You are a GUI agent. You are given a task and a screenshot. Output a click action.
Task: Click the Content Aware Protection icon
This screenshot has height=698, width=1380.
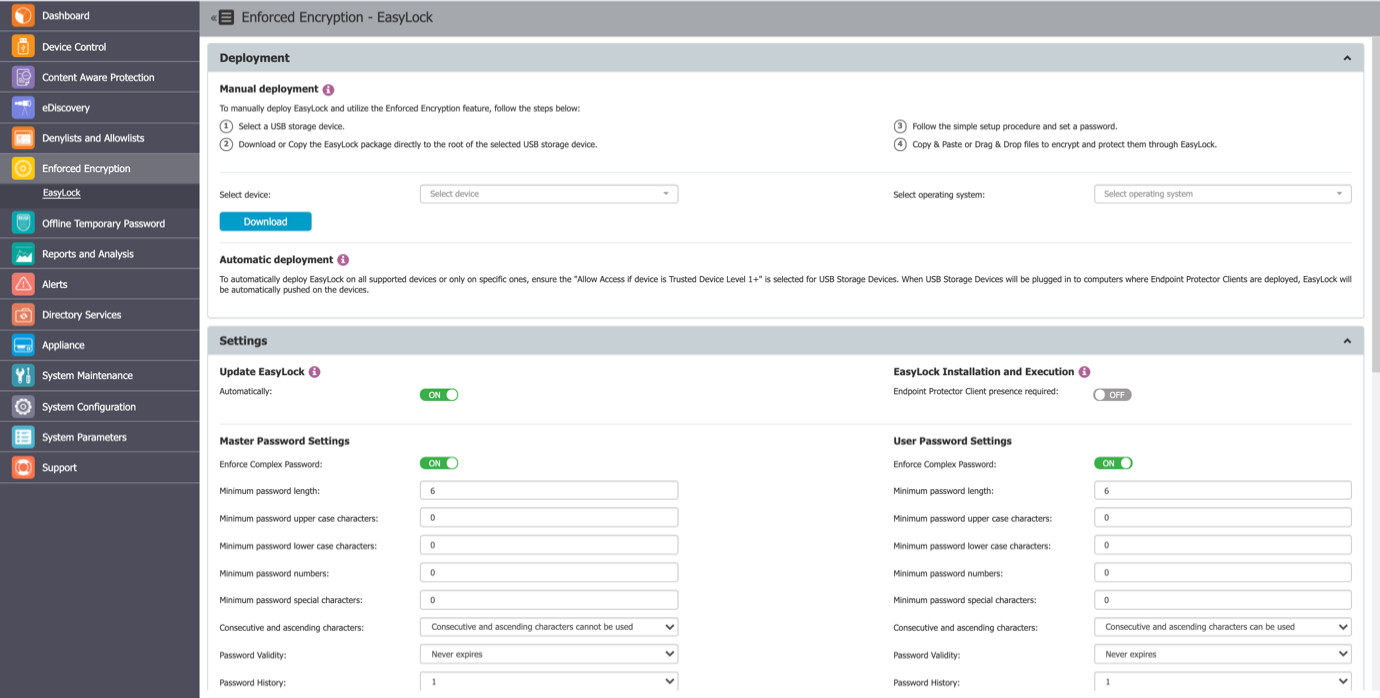coord(23,77)
